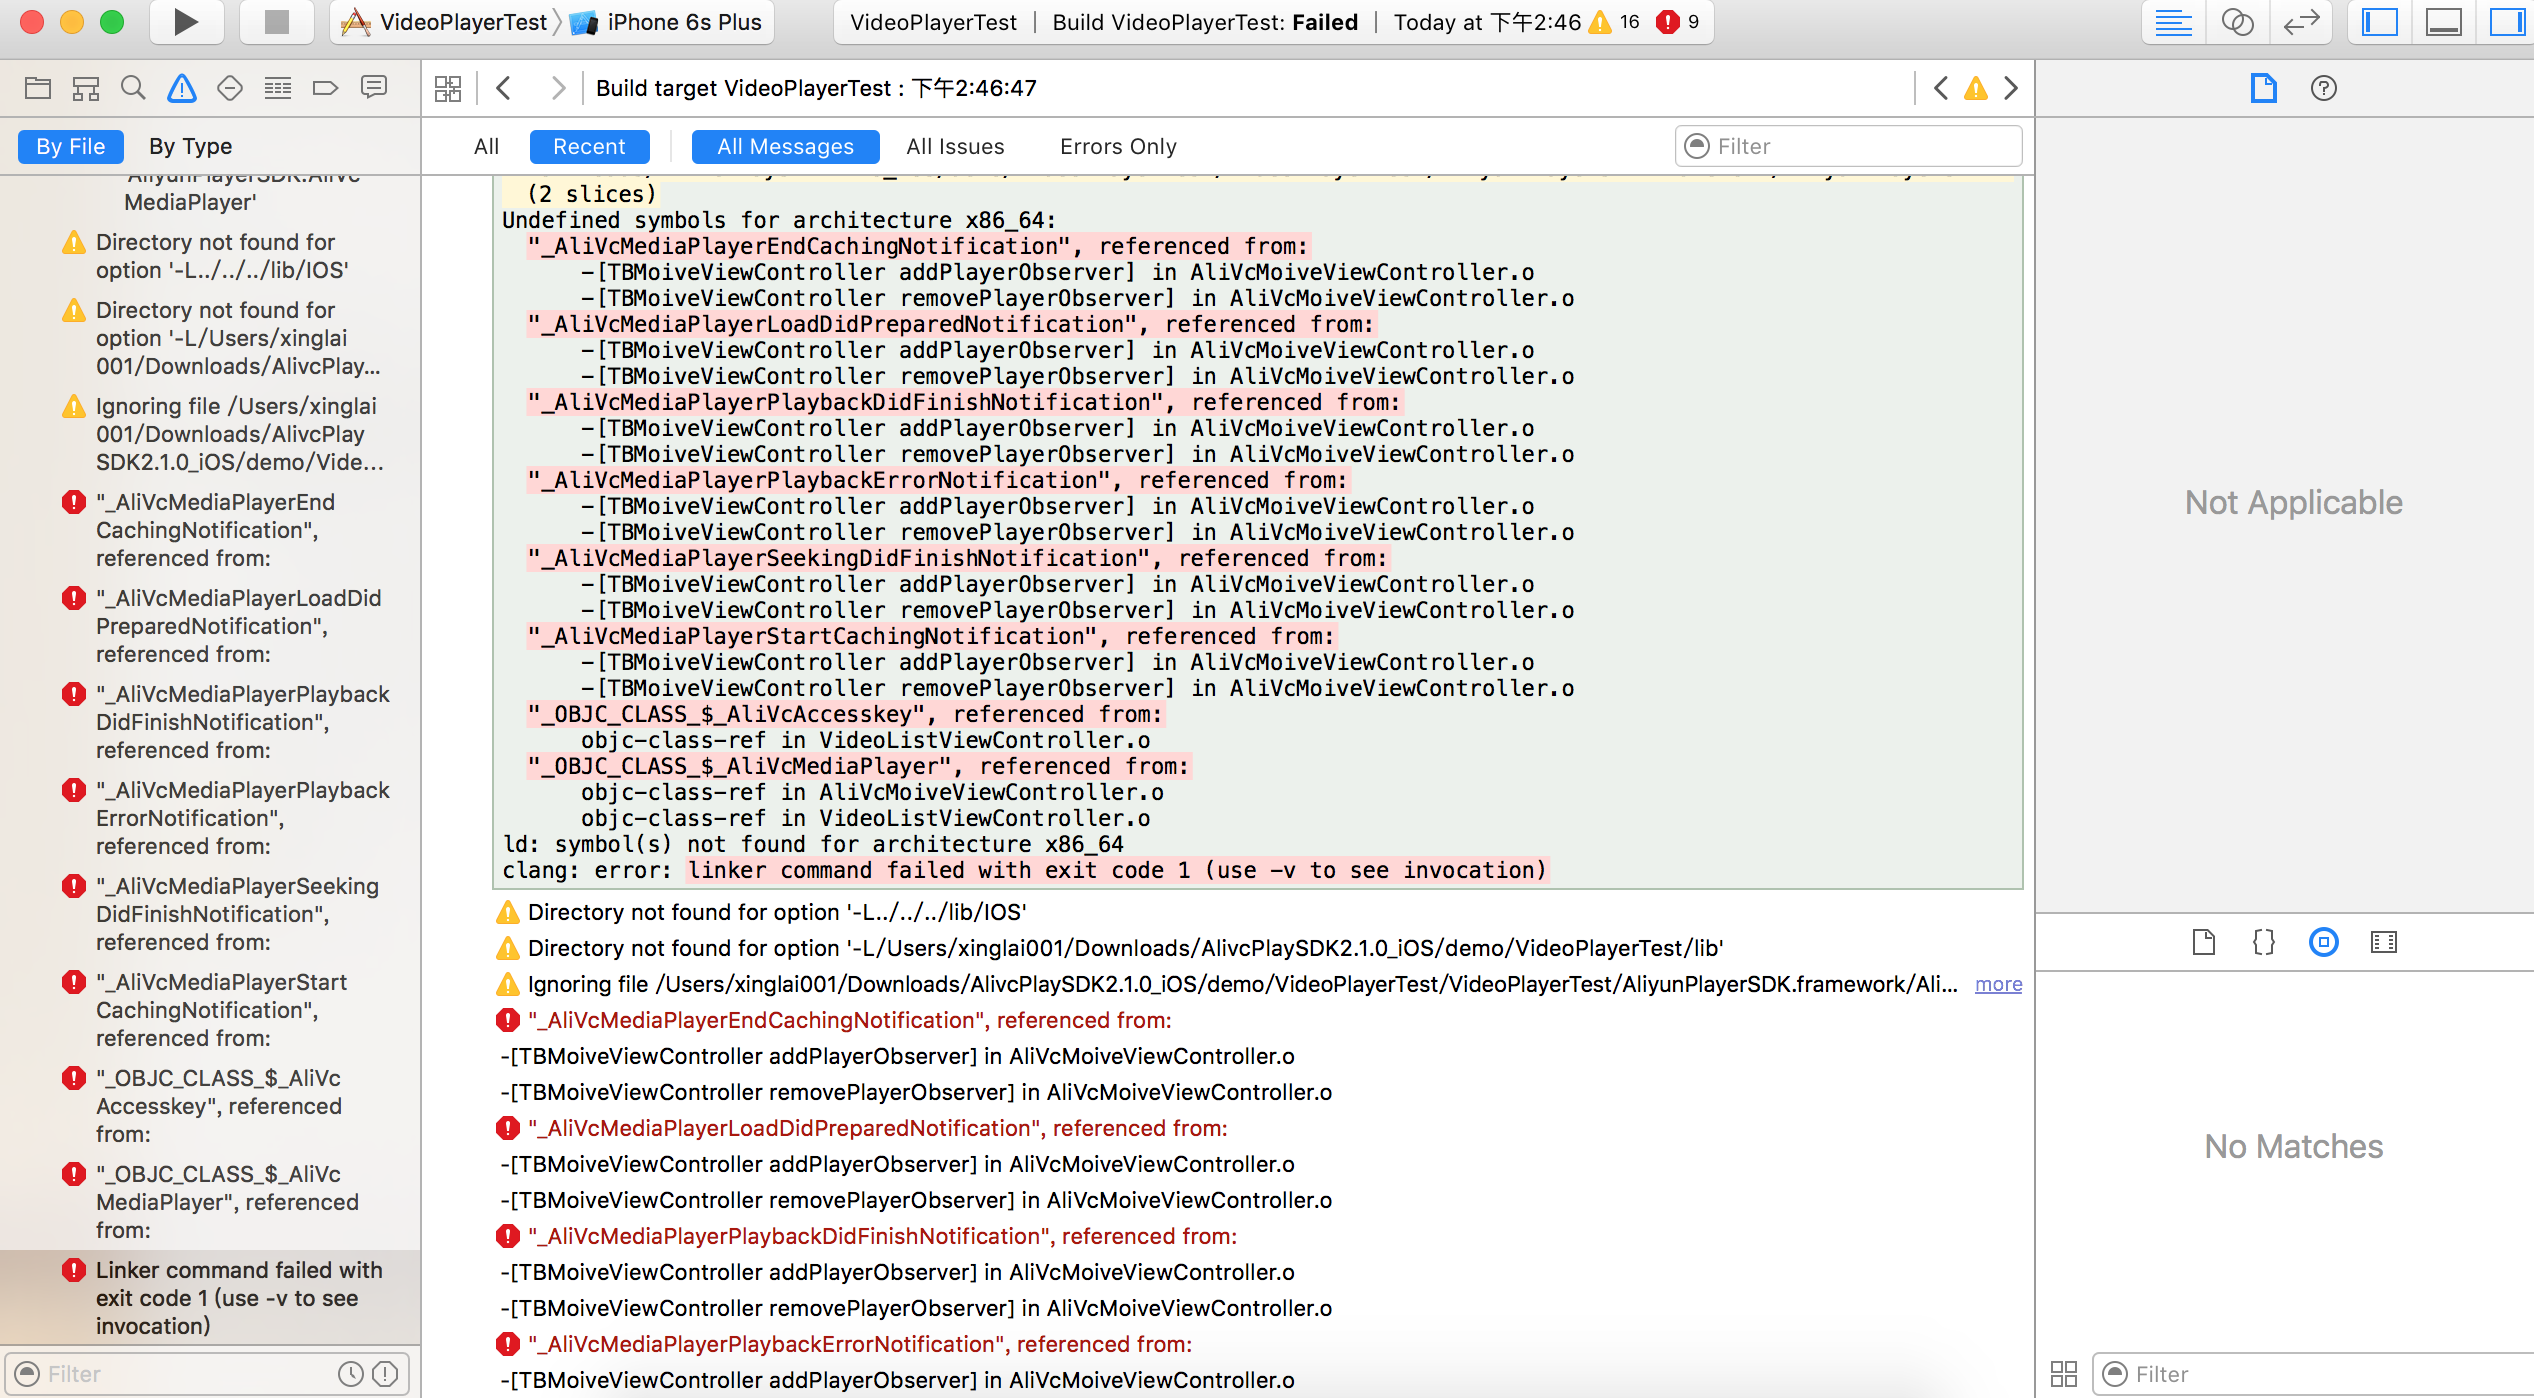Select the _OBJC_CLASS_$_AliVcAccesskey error in navigator
This screenshot has height=1398, width=2534.
pyautogui.click(x=210, y=1105)
